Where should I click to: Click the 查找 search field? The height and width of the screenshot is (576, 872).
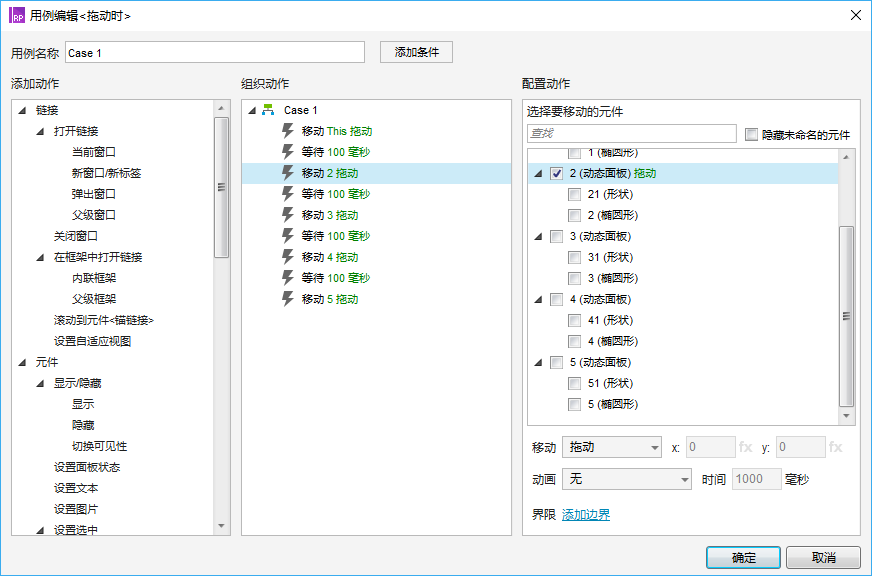[x=631, y=134]
